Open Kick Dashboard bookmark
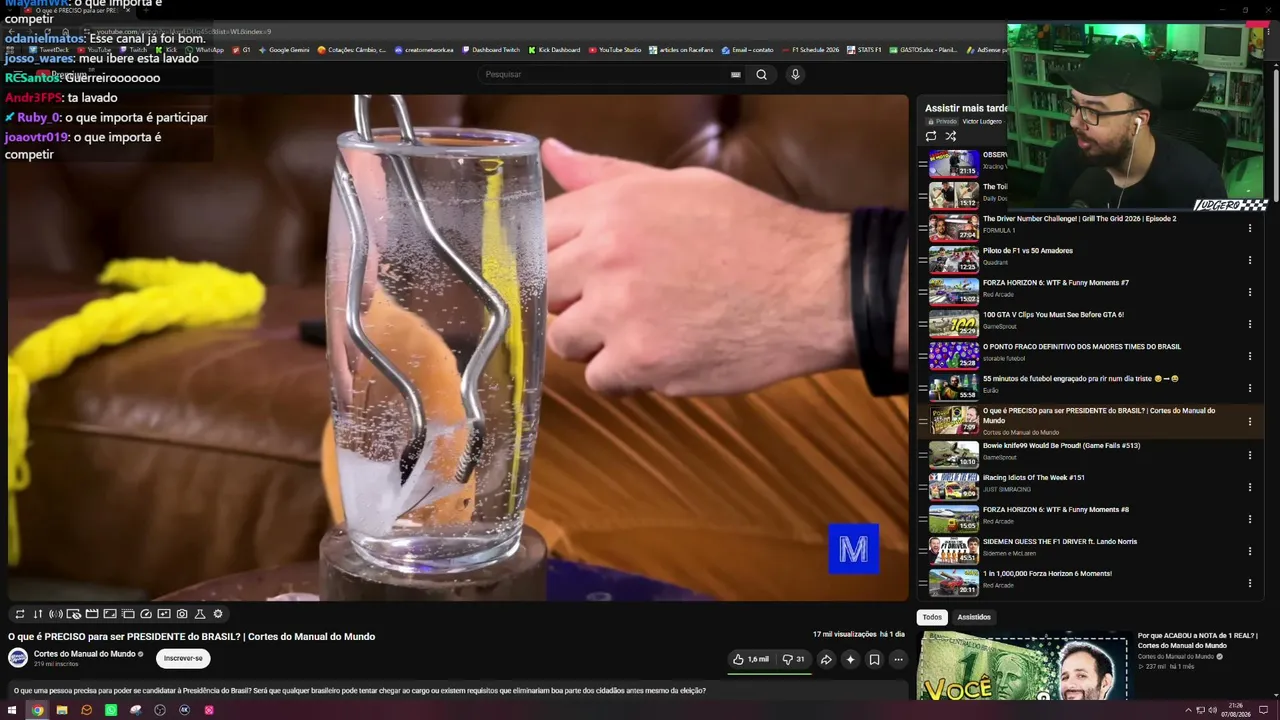The image size is (1280, 720). coord(553,50)
